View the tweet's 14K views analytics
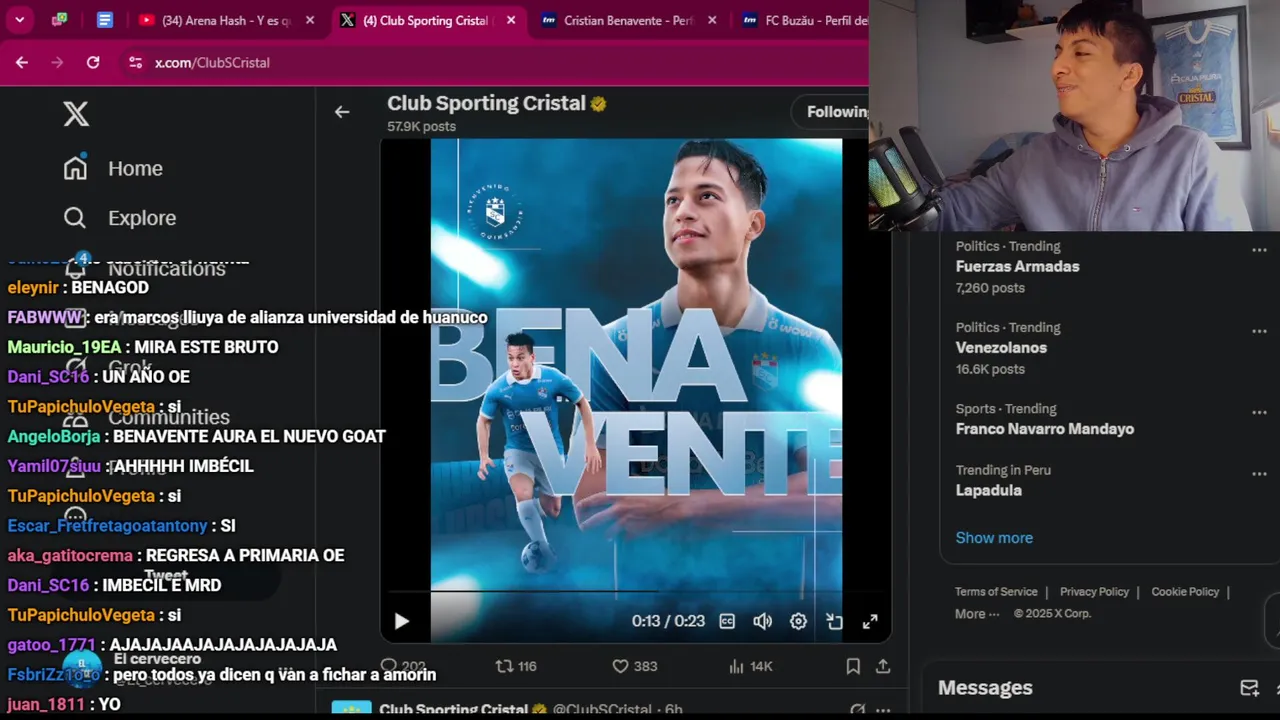 coord(750,666)
